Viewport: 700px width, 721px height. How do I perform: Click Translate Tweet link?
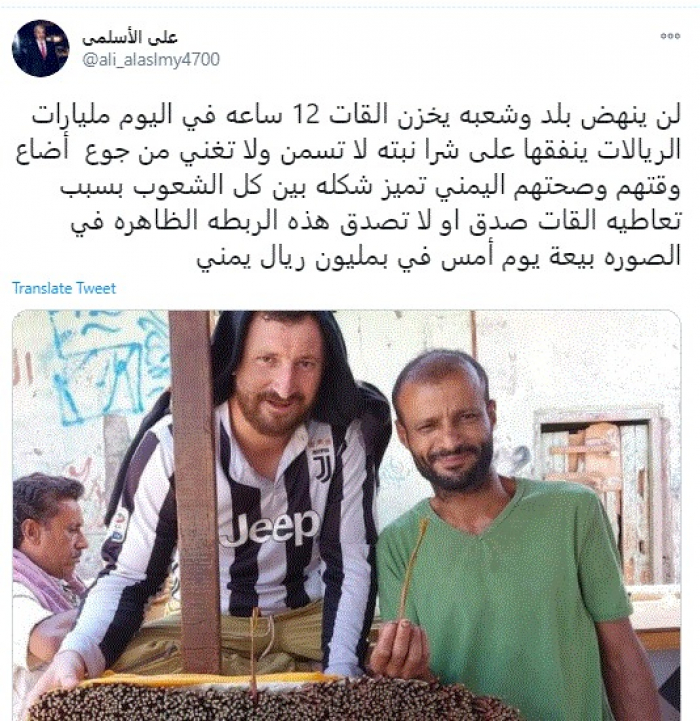click(x=64, y=288)
